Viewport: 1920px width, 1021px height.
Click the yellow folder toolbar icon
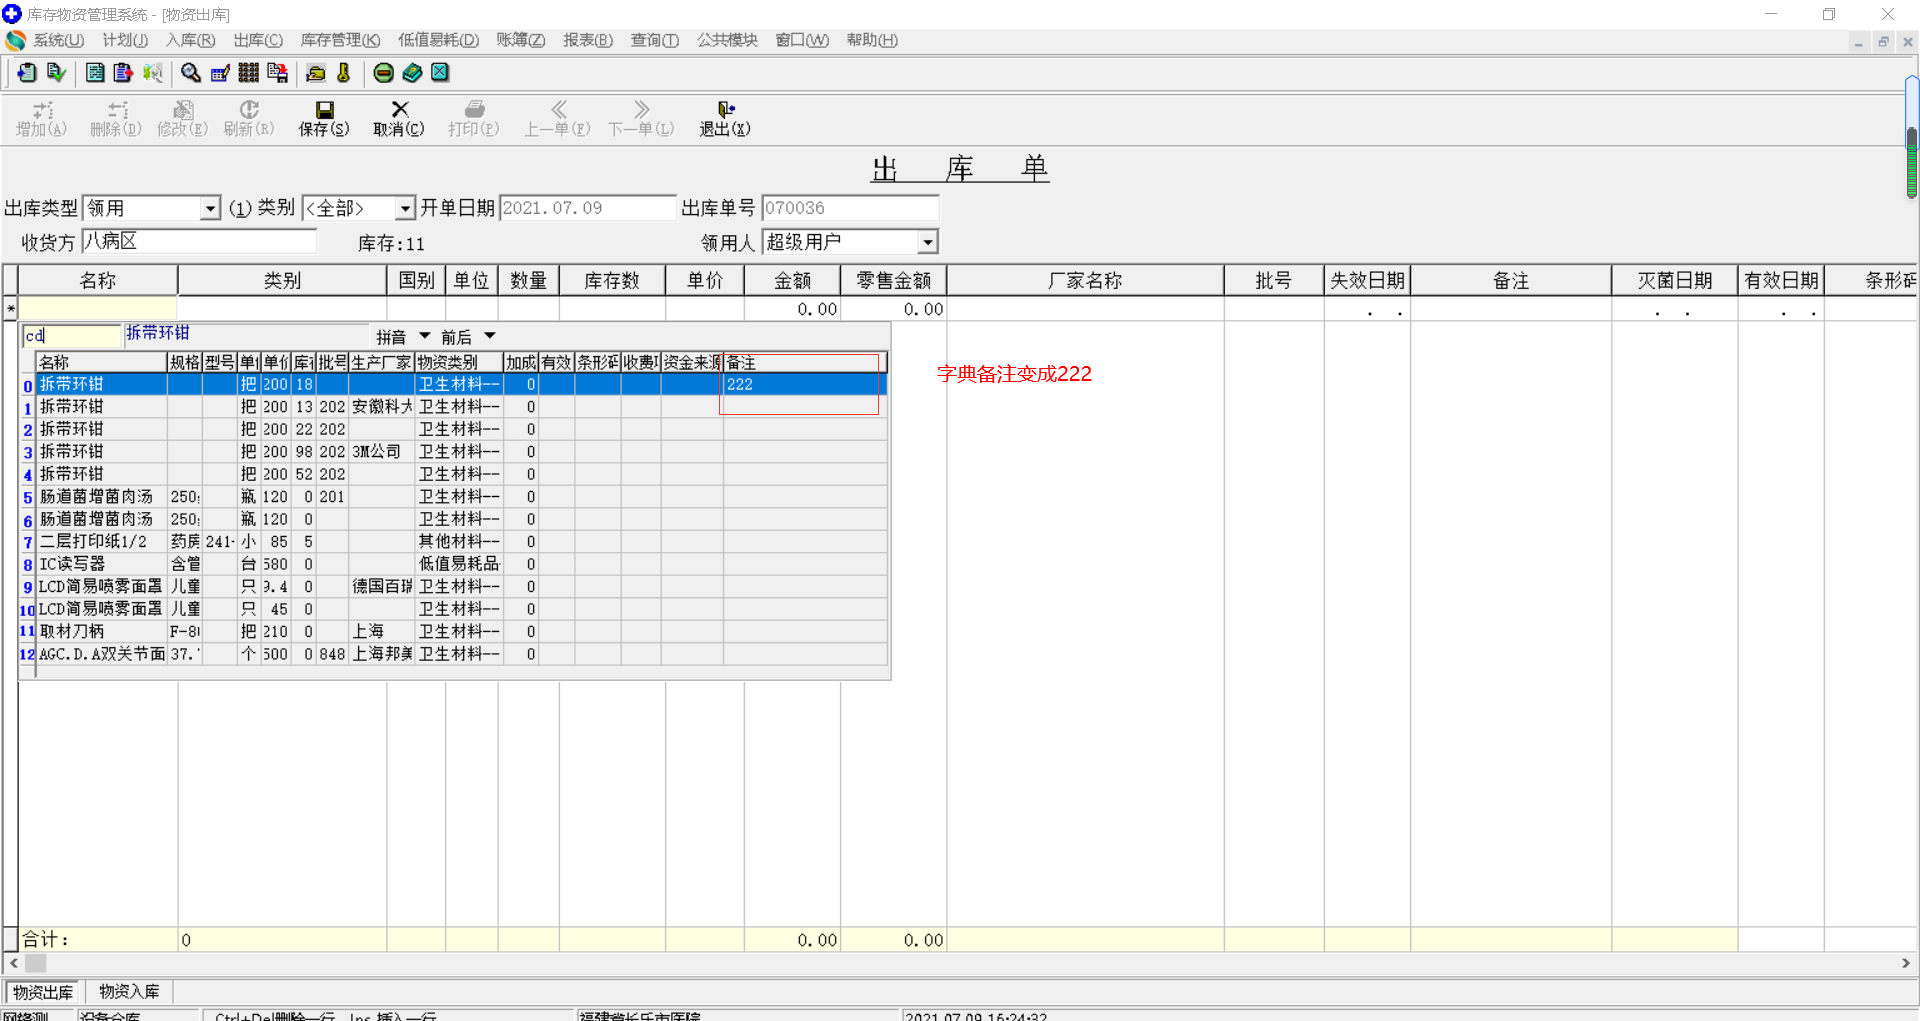(316, 73)
